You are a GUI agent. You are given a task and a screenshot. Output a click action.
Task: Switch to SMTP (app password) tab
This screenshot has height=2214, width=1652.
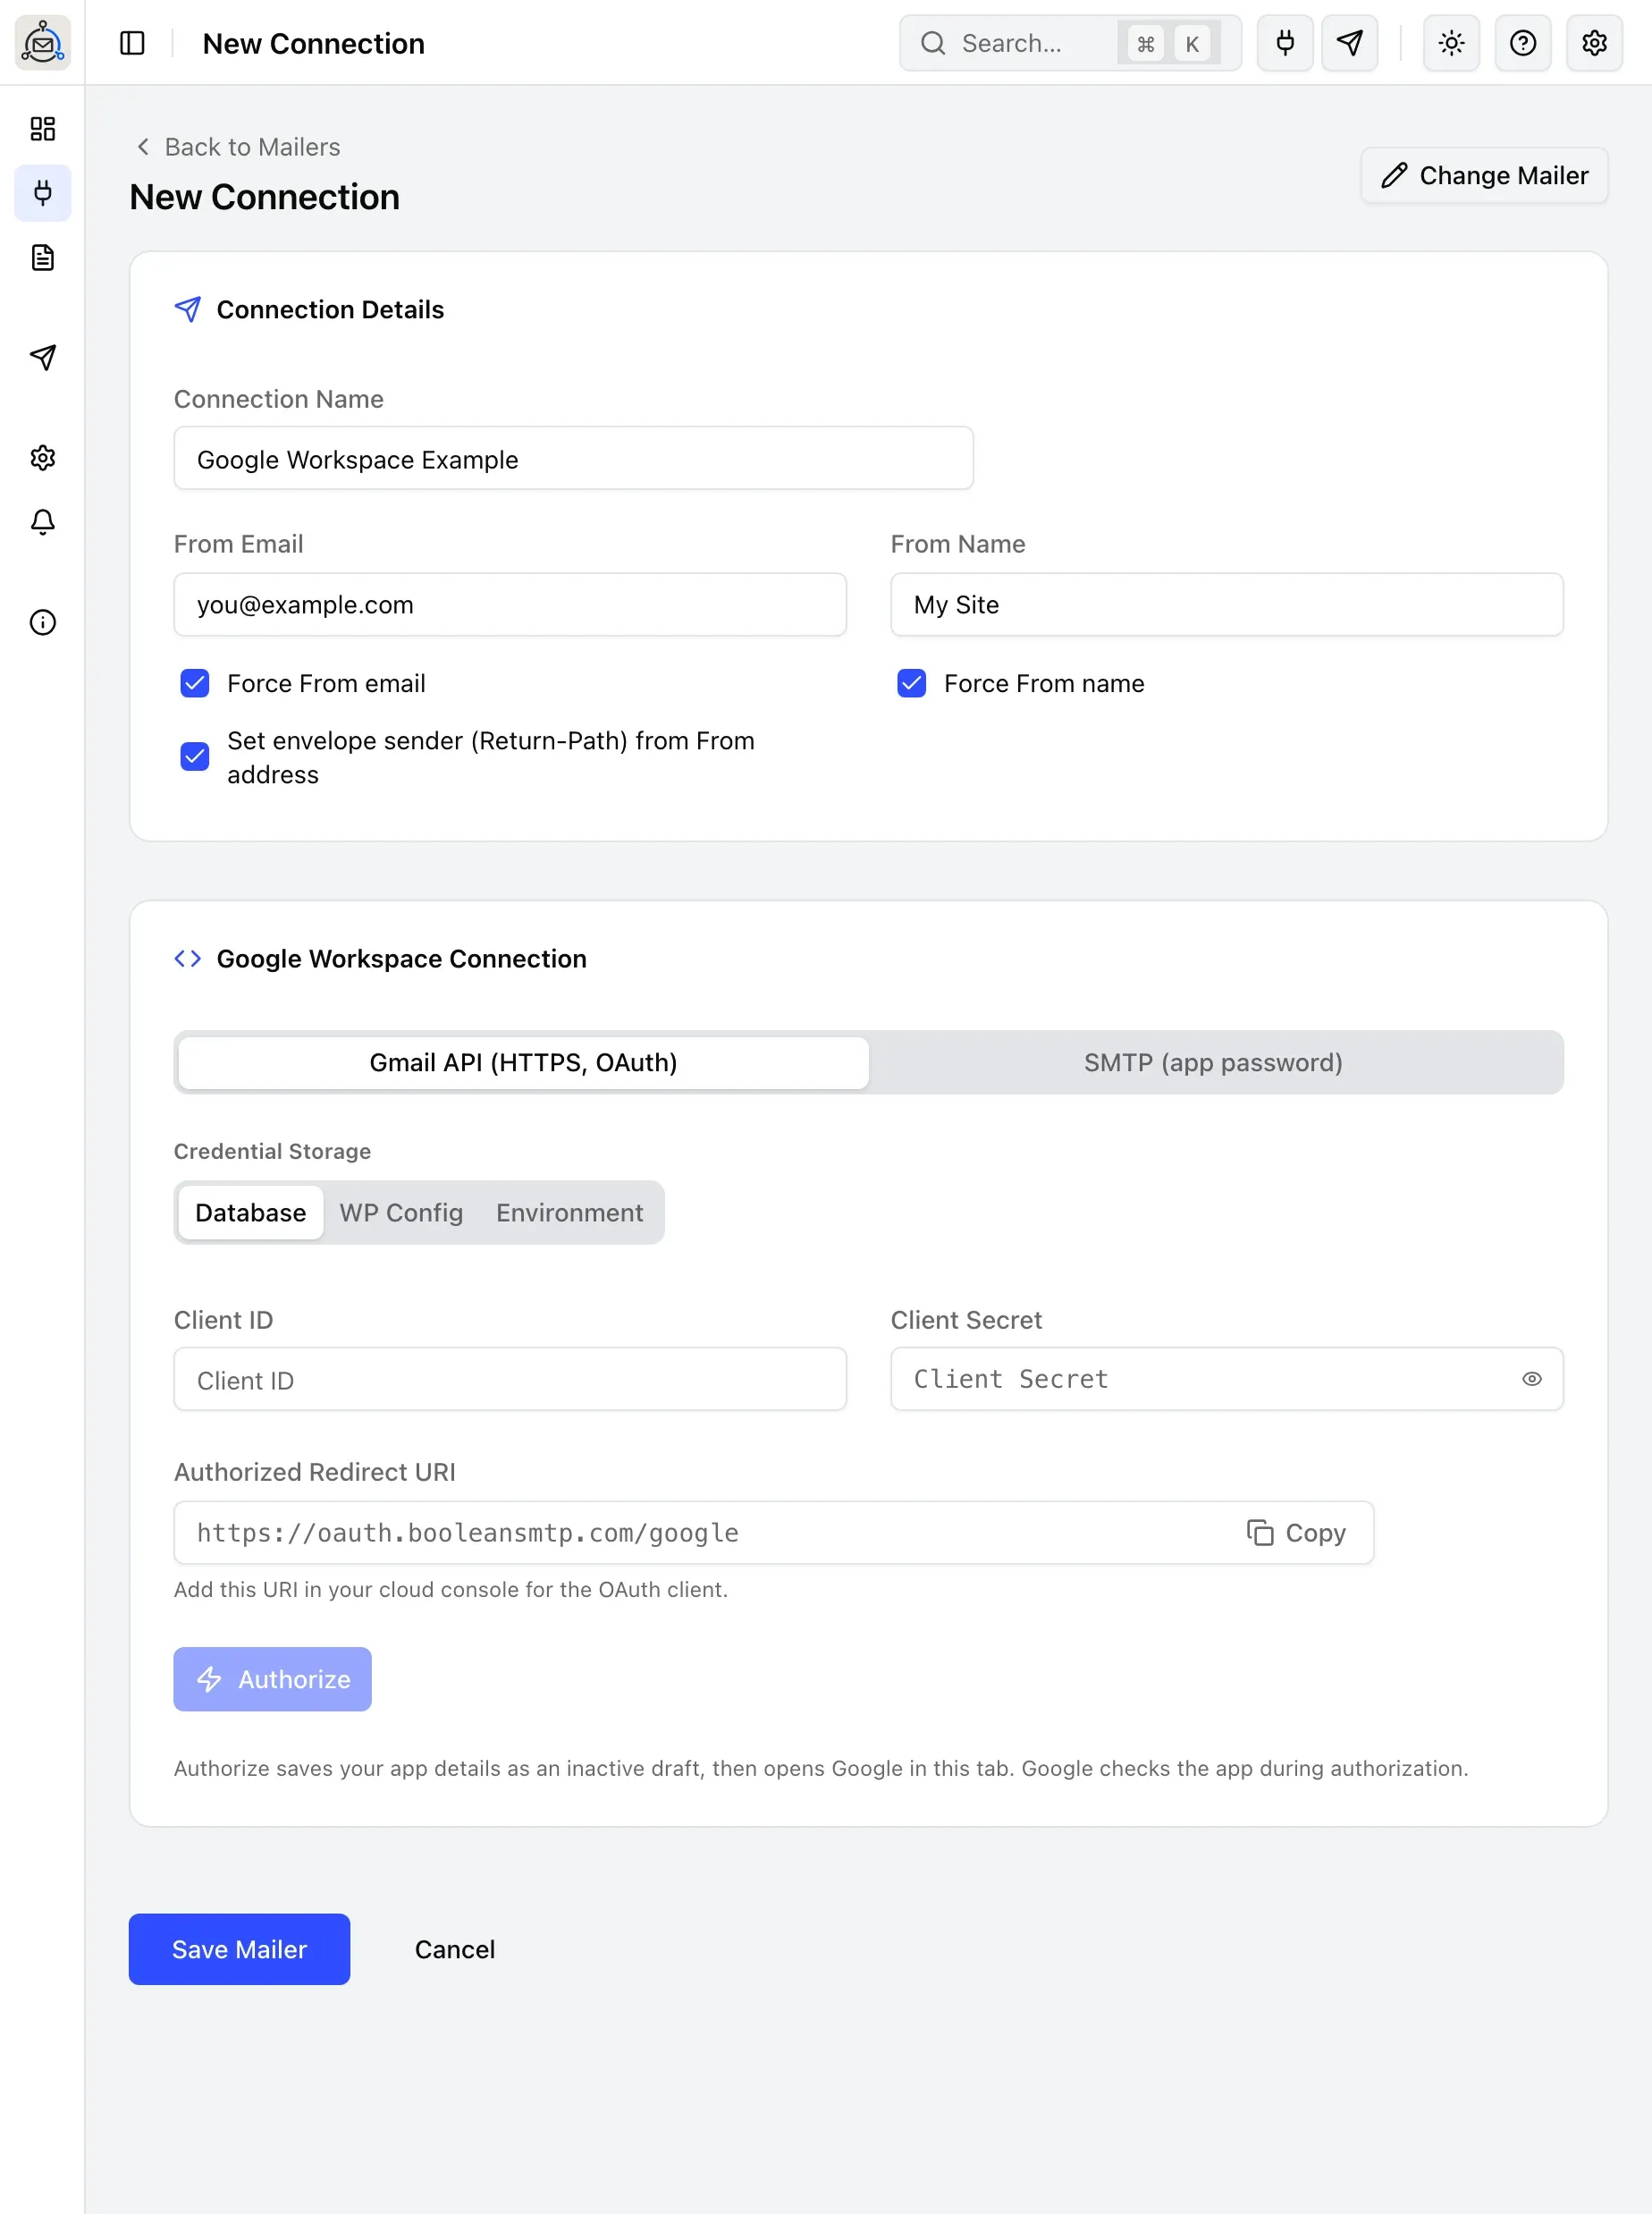1213,1062
